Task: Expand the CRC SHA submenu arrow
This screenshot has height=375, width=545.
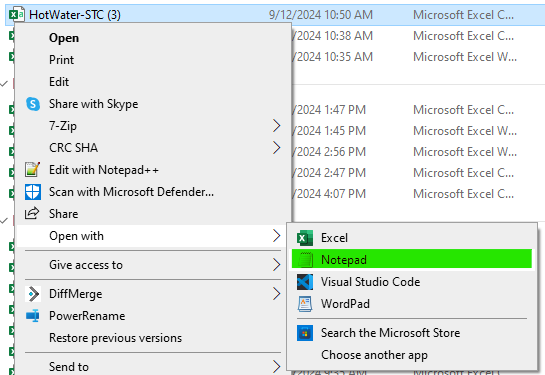Action: [x=277, y=148]
